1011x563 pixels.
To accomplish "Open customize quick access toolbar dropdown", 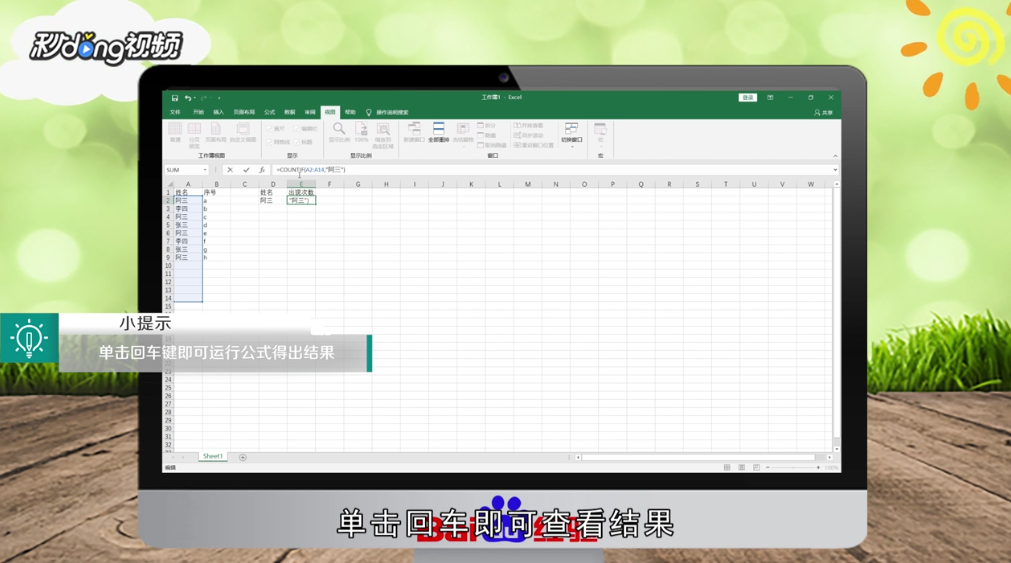I will pyautogui.click(x=219, y=98).
